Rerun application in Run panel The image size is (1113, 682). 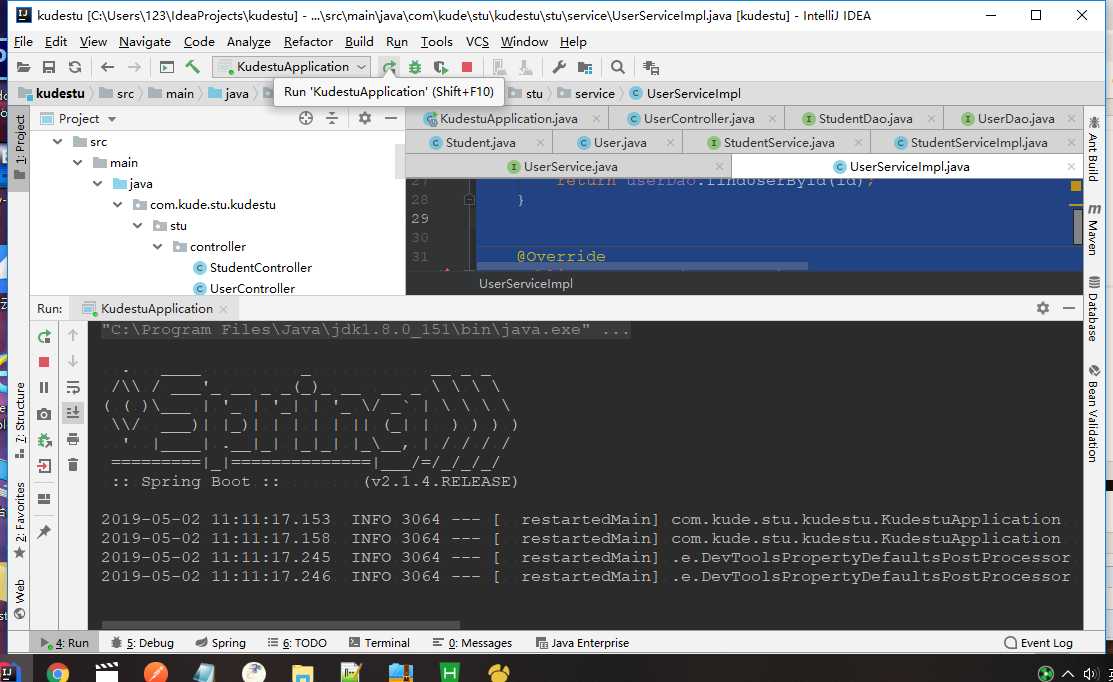pyautogui.click(x=44, y=336)
